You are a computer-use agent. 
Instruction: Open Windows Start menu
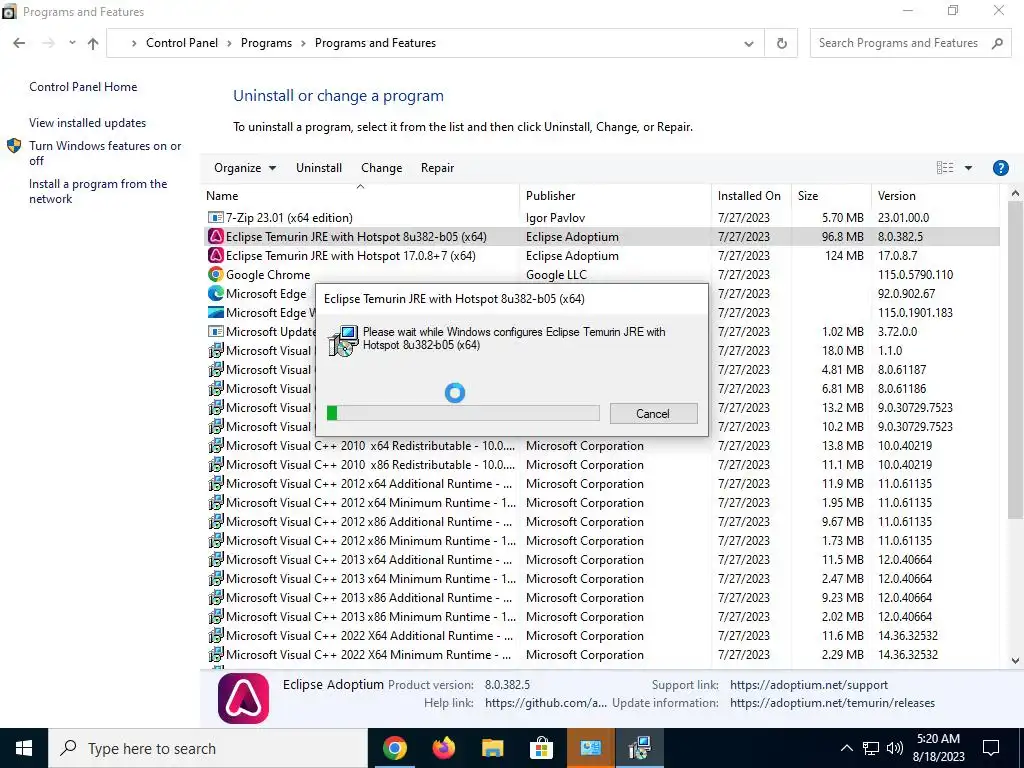(24, 748)
